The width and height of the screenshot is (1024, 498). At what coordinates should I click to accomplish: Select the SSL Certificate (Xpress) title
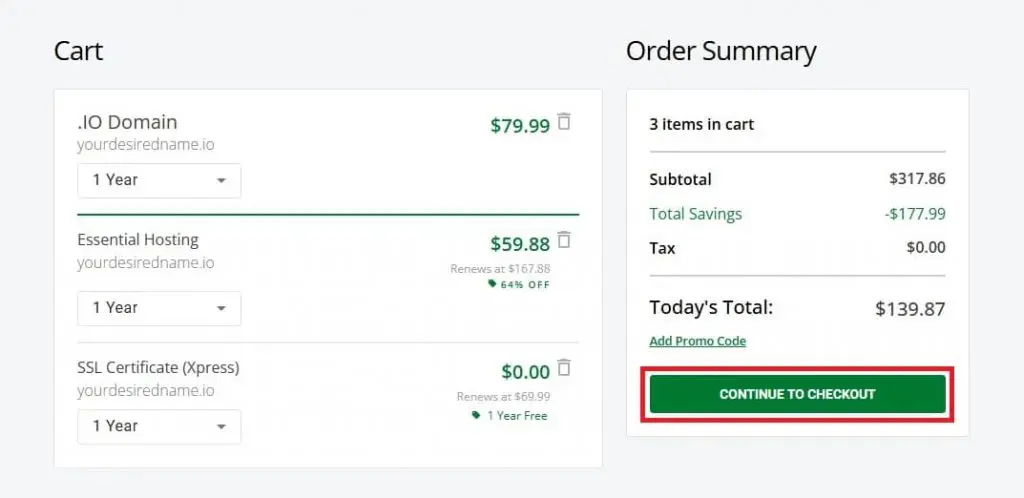(x=158, y=368)
